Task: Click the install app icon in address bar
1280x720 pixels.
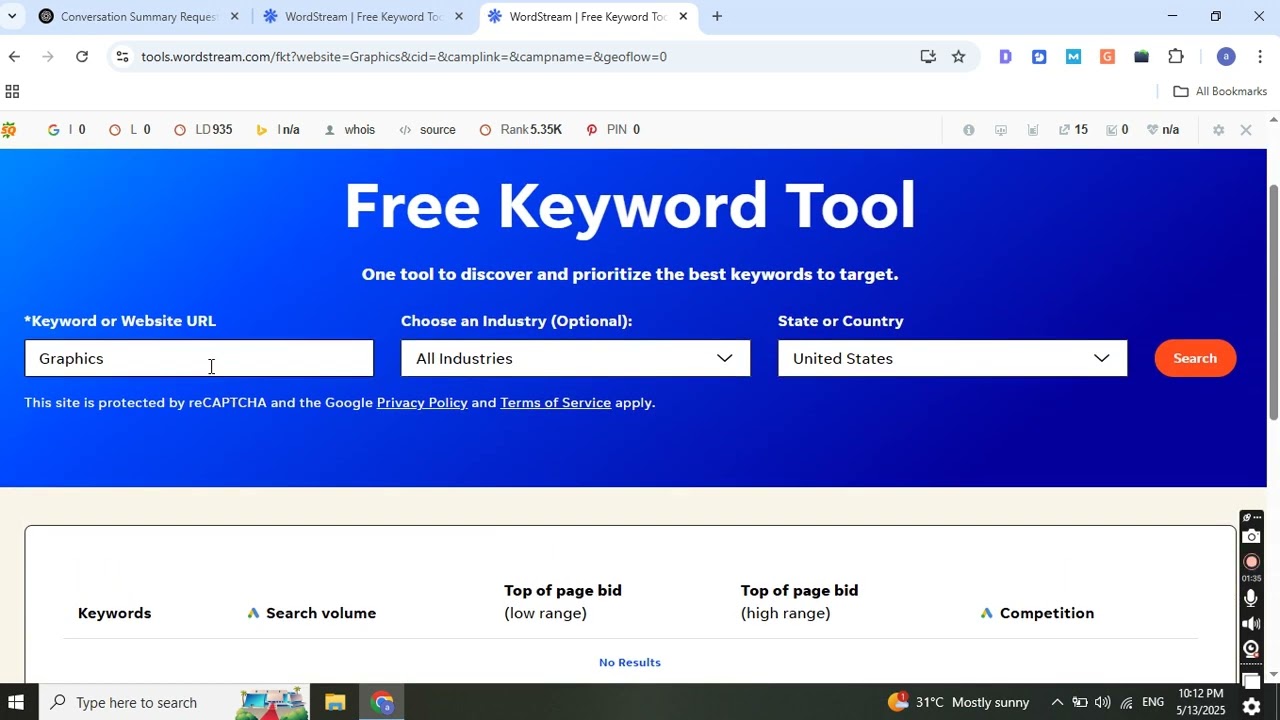Action: [928, 57]
